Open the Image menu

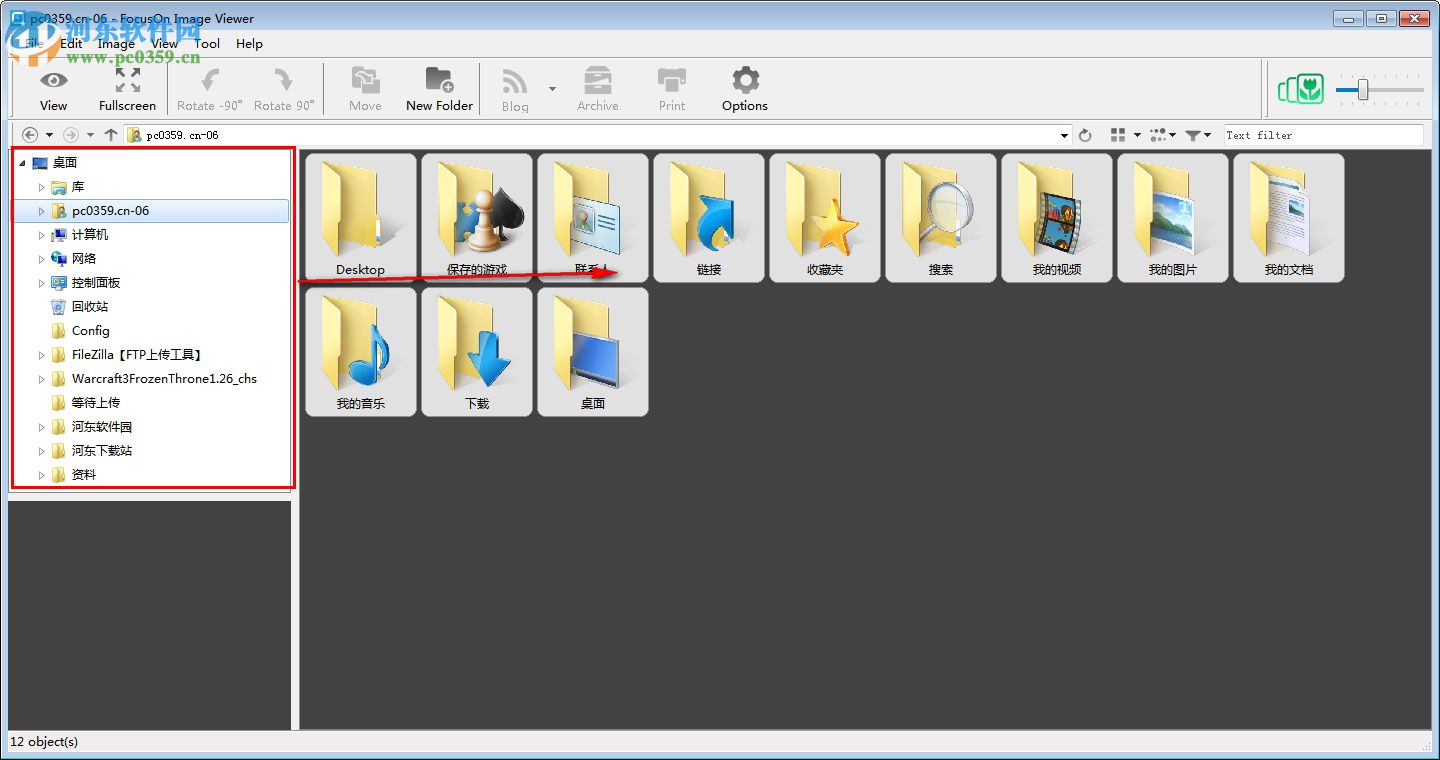116,43
